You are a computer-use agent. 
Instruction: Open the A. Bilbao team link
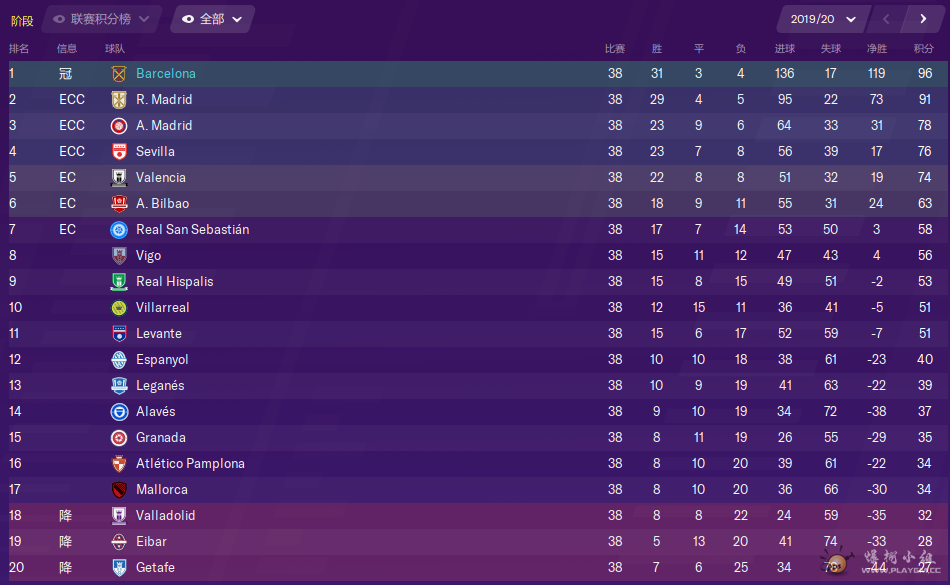tap(162, 203)
